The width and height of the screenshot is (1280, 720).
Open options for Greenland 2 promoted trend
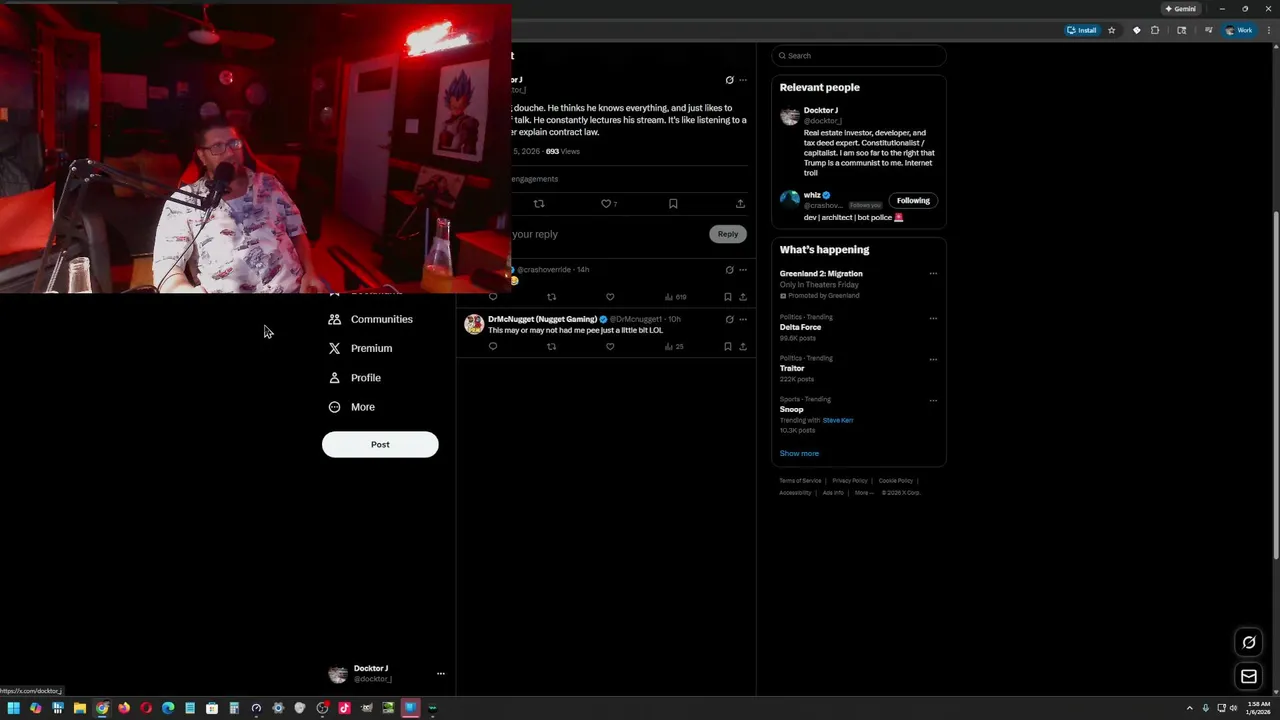pyautogui.click(x=933, y=274)
